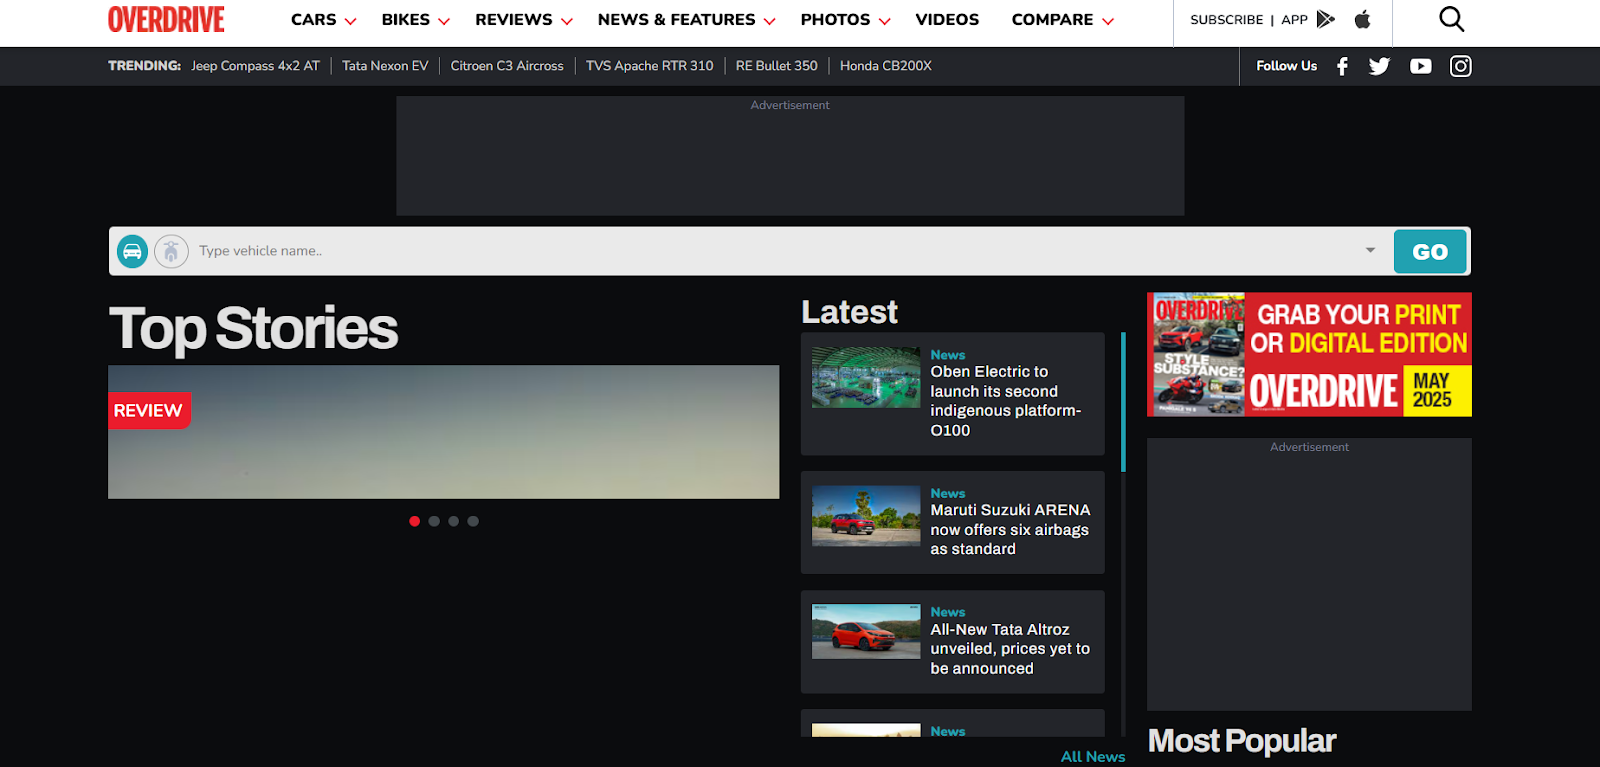Click the APP link
The height and width of the screenshot is (767, 1600).
[x=1294, y=20]
